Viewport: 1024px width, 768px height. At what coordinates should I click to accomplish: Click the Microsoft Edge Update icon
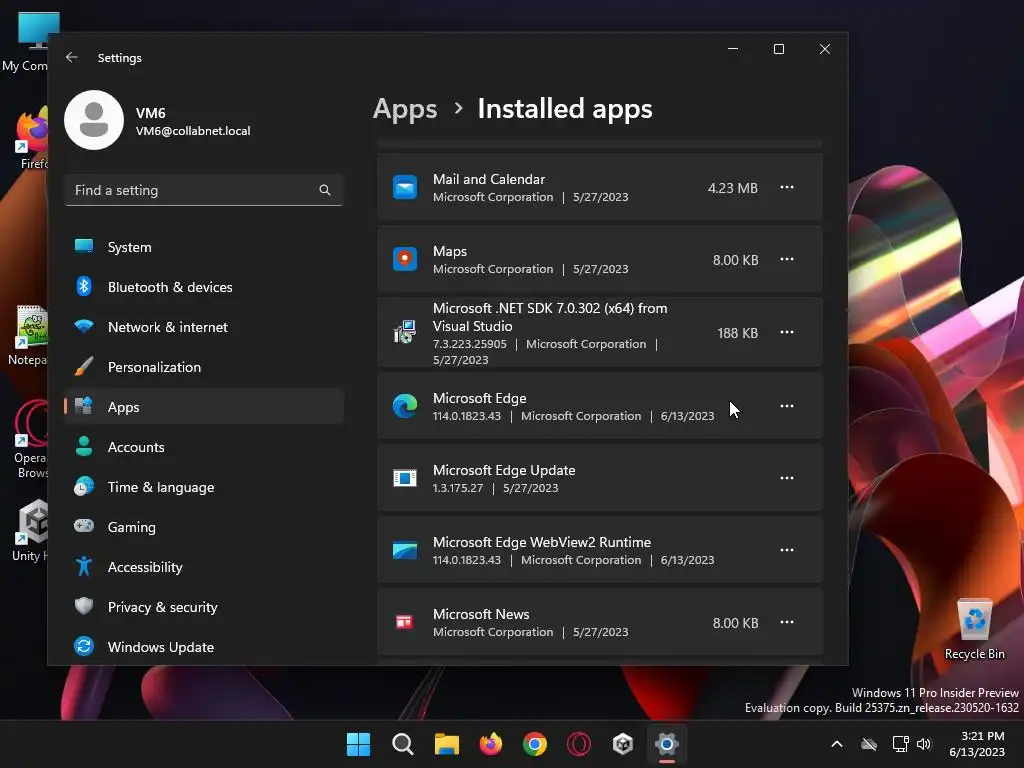405,478
